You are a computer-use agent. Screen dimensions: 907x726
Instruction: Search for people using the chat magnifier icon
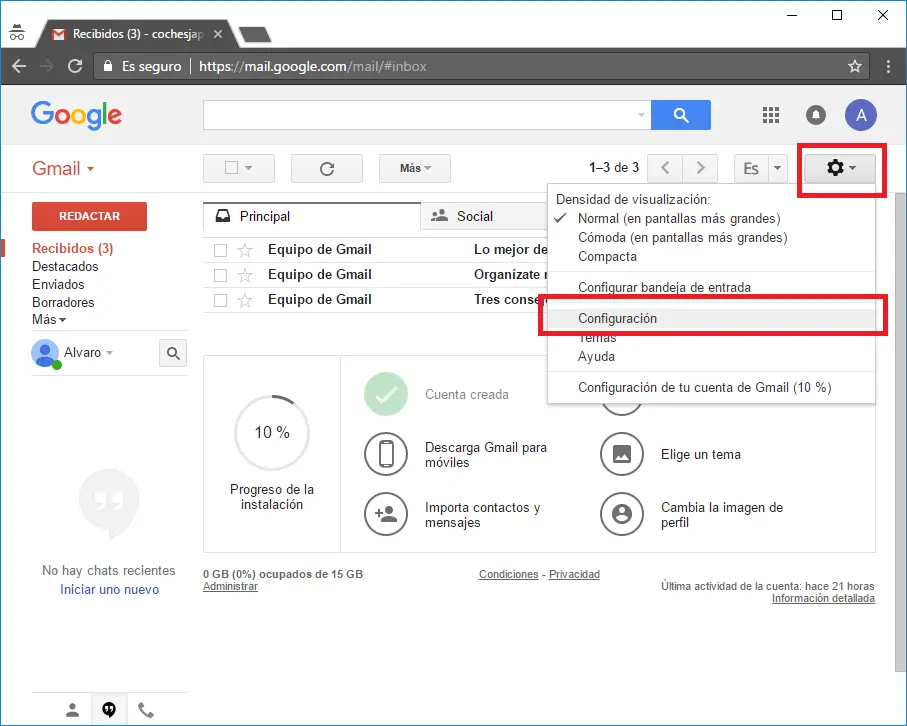click(173, 353)
